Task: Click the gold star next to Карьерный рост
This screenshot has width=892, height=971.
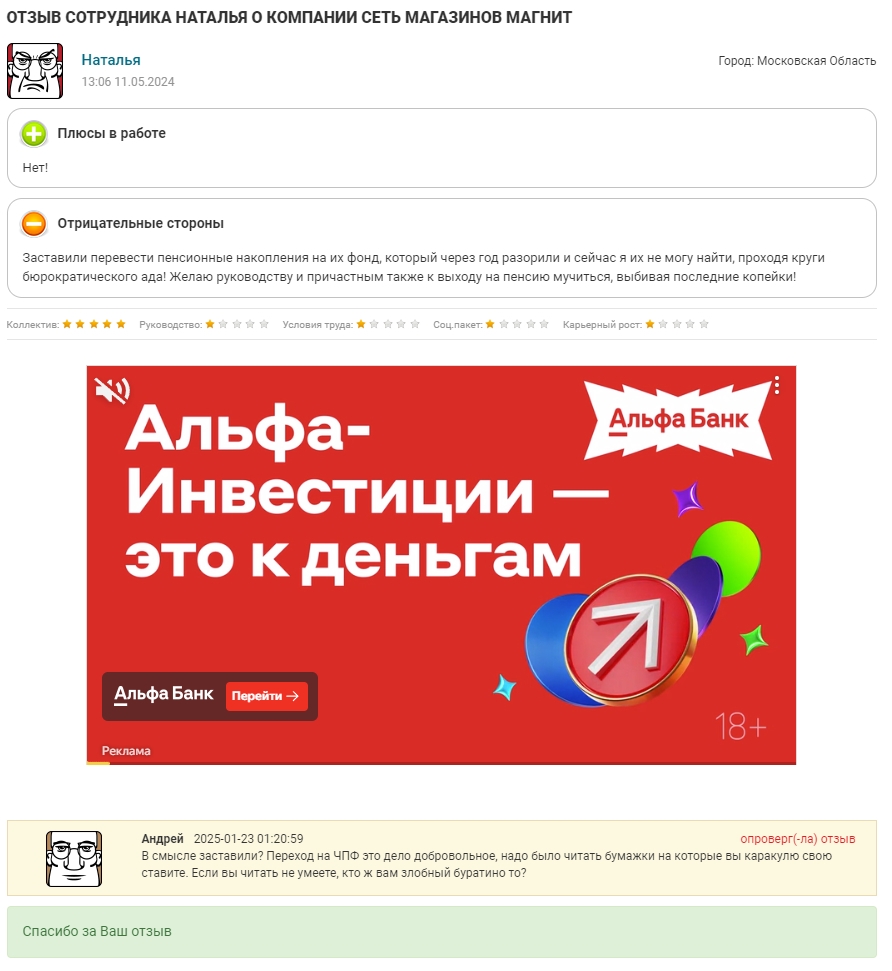Action: pos(650,324)
